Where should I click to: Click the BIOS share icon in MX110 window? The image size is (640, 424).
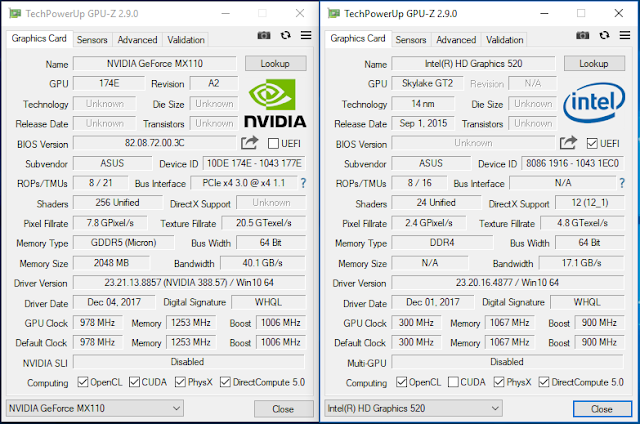pos(249,143)
